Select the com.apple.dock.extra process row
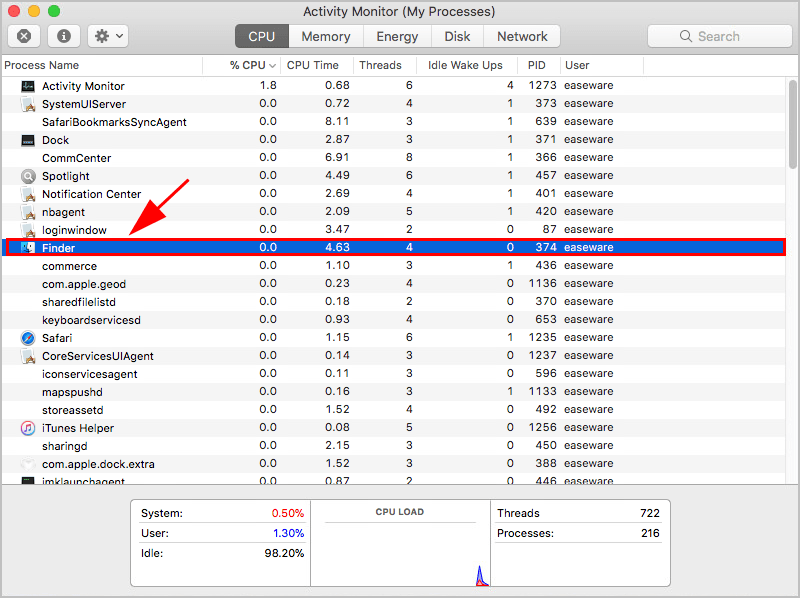The height and width of the screenshot is (598, 800). pos(394,464)
